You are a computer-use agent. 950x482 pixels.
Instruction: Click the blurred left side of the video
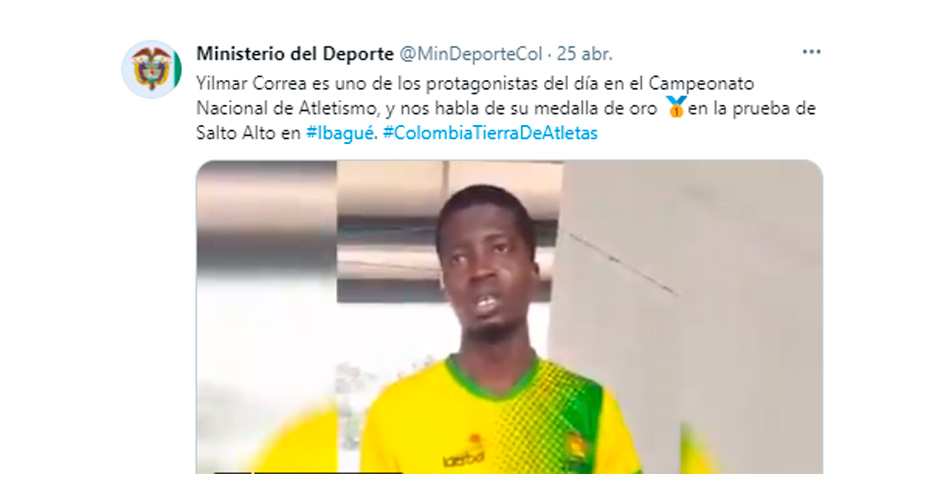pyautogui.click(x=267, y=317)
